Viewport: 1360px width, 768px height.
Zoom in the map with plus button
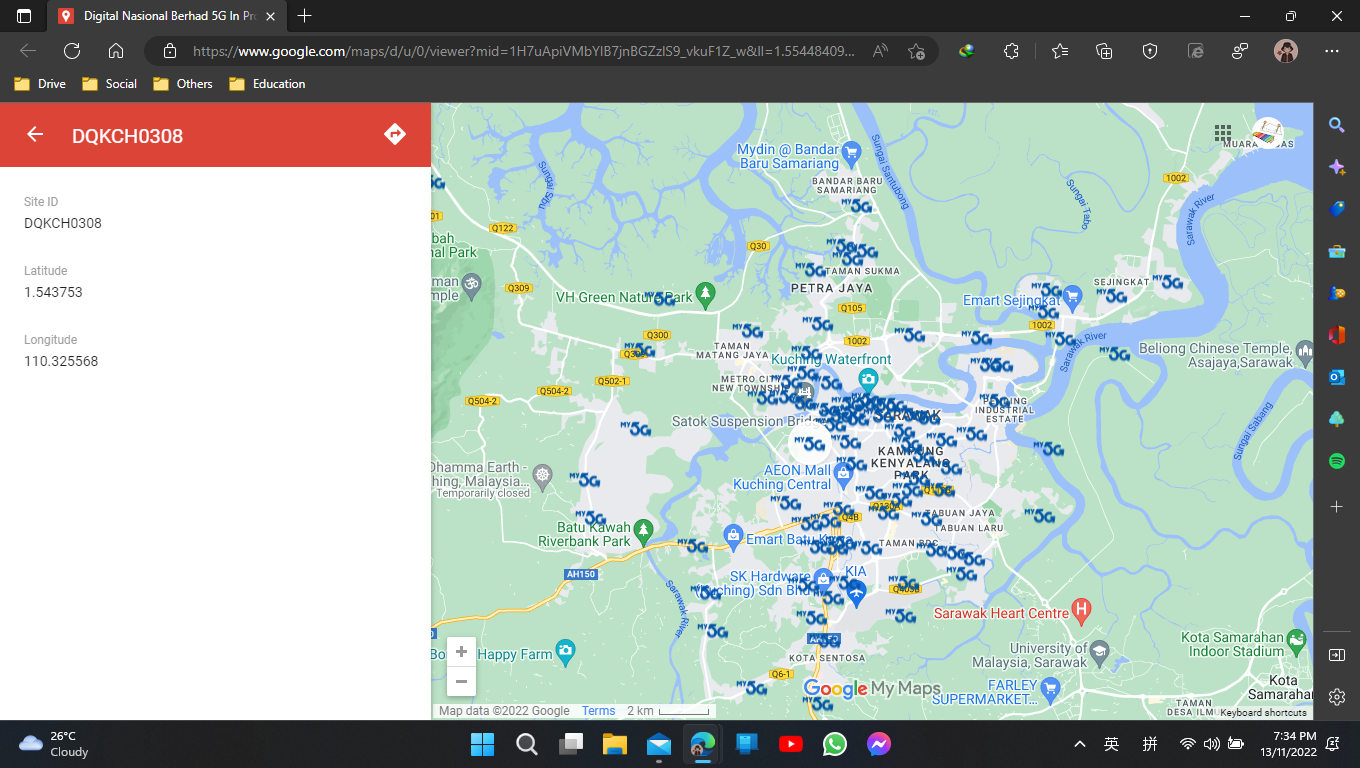point(461,652)
